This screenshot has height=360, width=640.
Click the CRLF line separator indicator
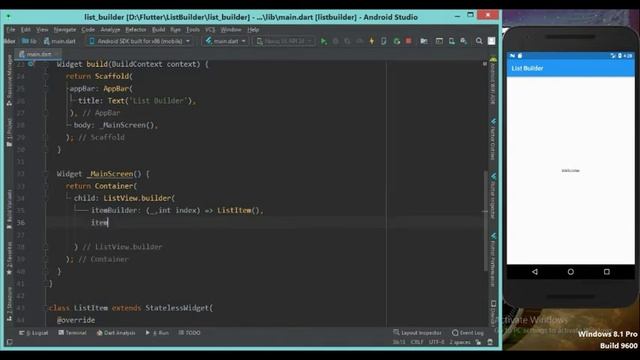coord(417,342)
